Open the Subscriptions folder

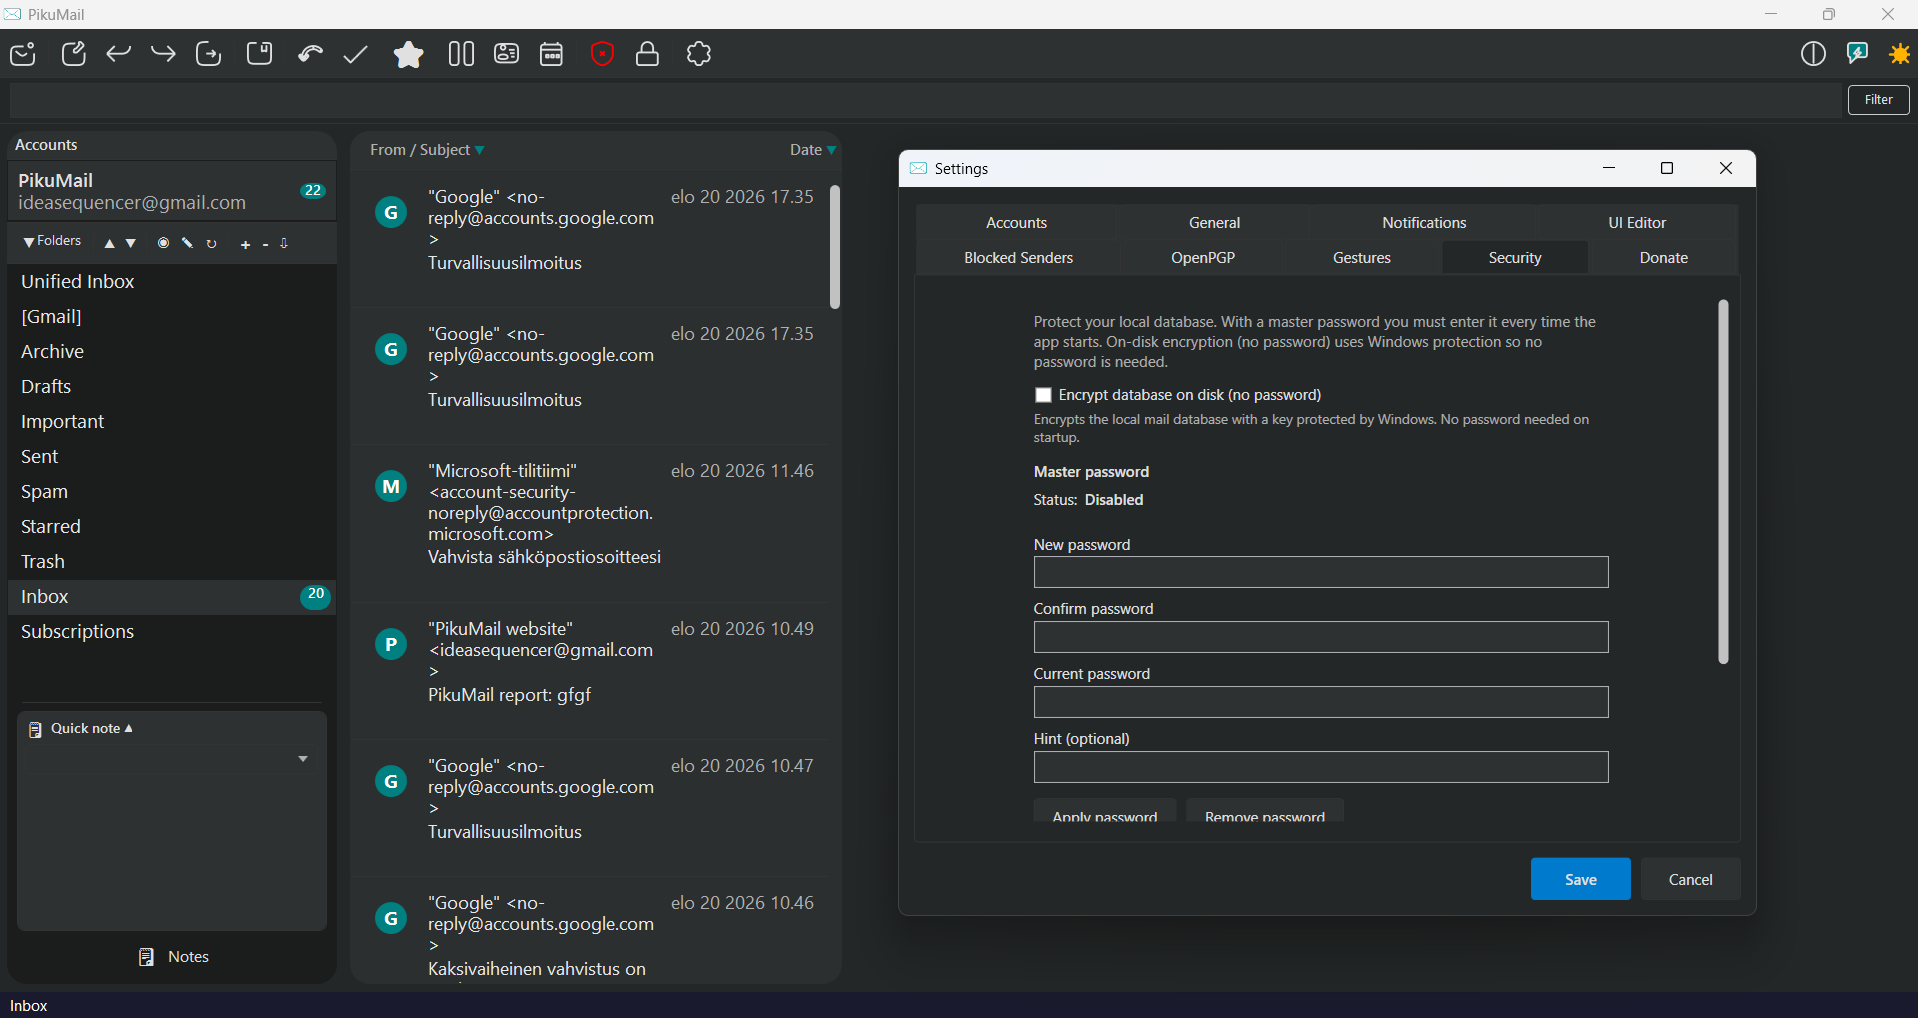click(x=172, y=632)
